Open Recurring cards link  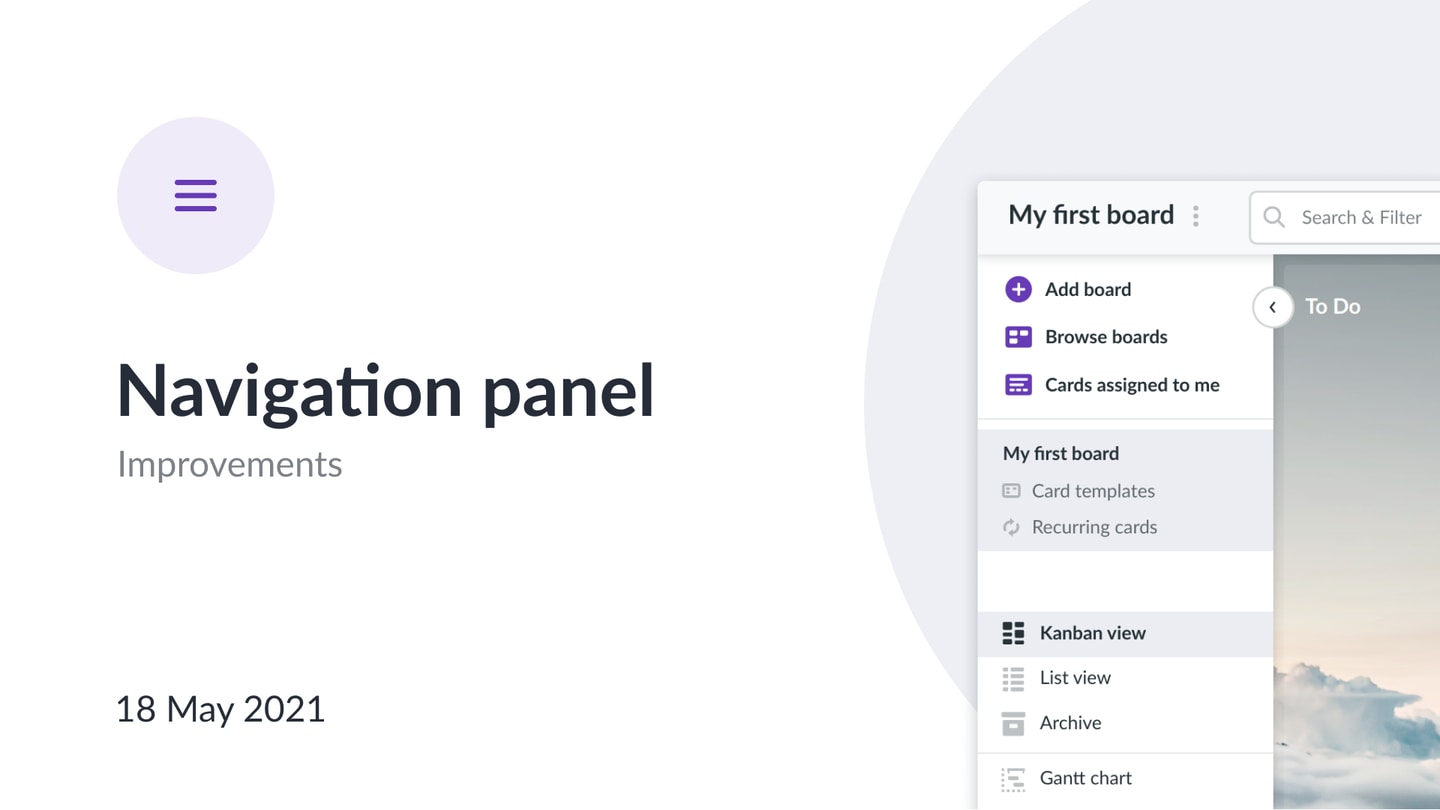pos(1094,527)
